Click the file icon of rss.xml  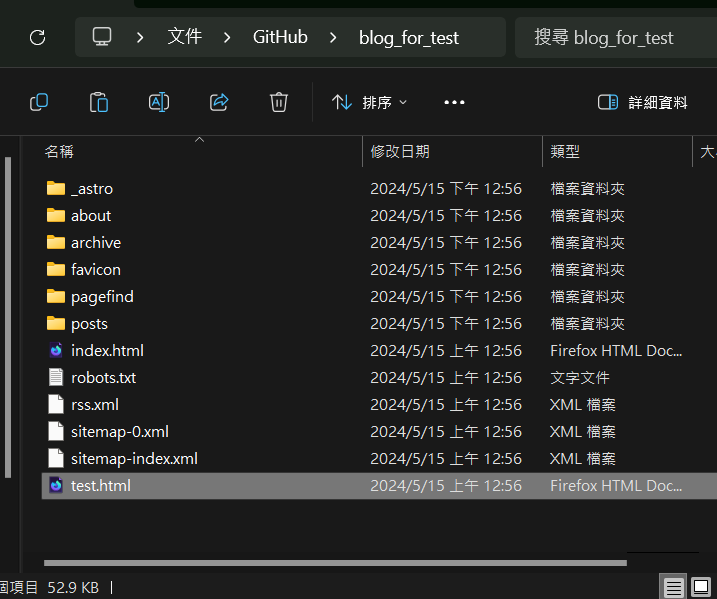[x=56, y=404]
